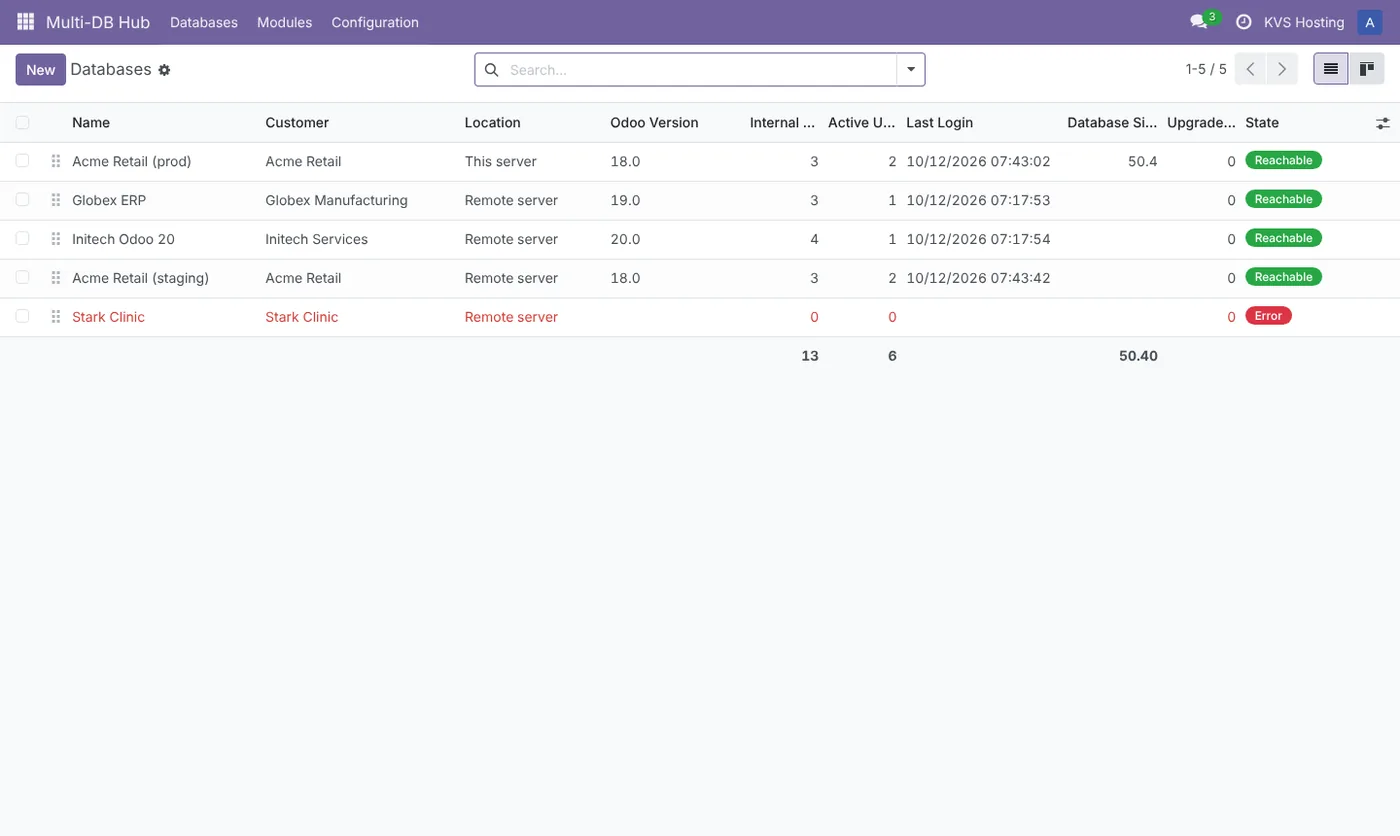Switch to list view
This screenshot has width=1400, height=836.
pyautogui.click(x=1331, y=69)
